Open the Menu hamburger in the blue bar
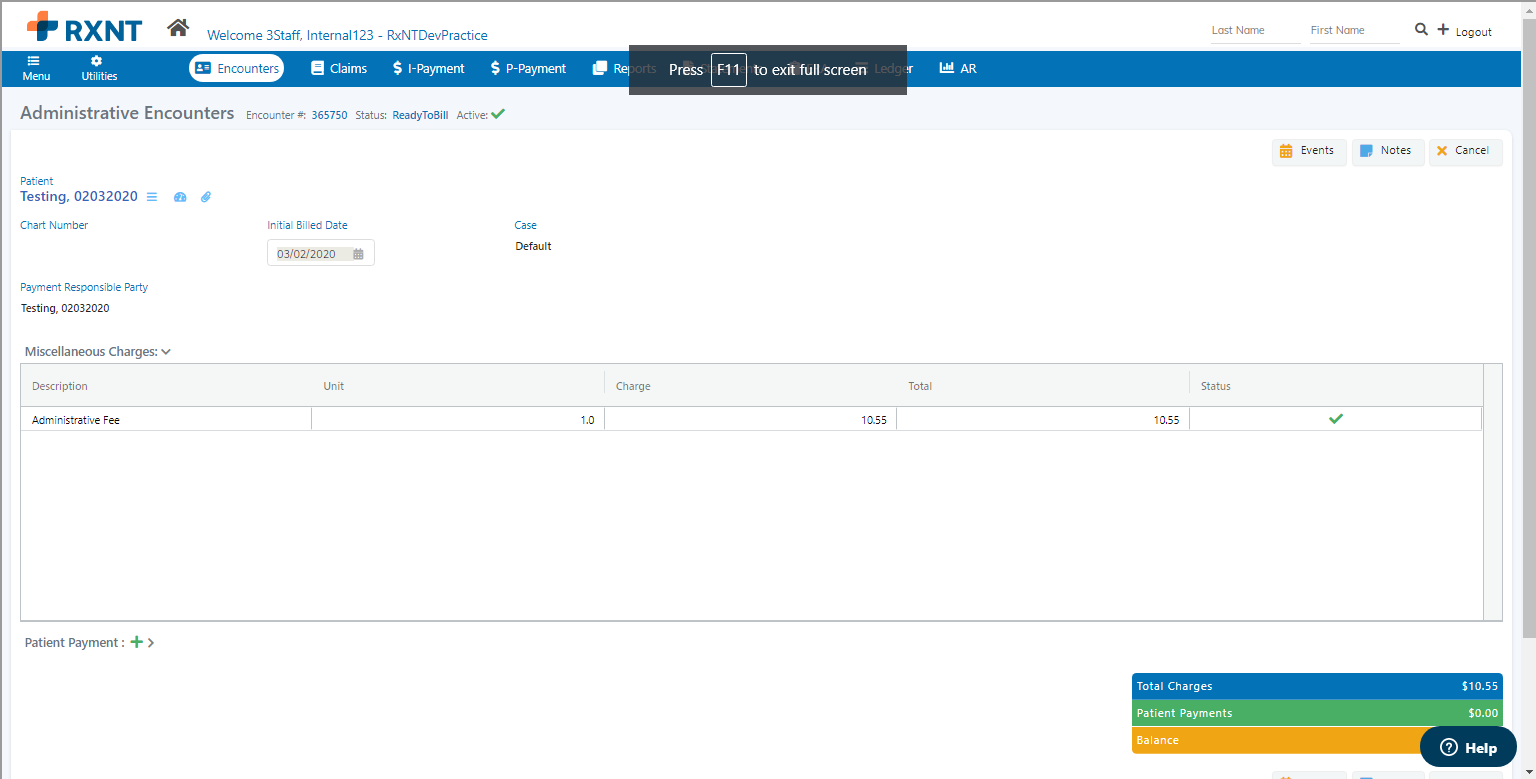The width and height of the screenshot is (1536, 779). coord(36,68)
